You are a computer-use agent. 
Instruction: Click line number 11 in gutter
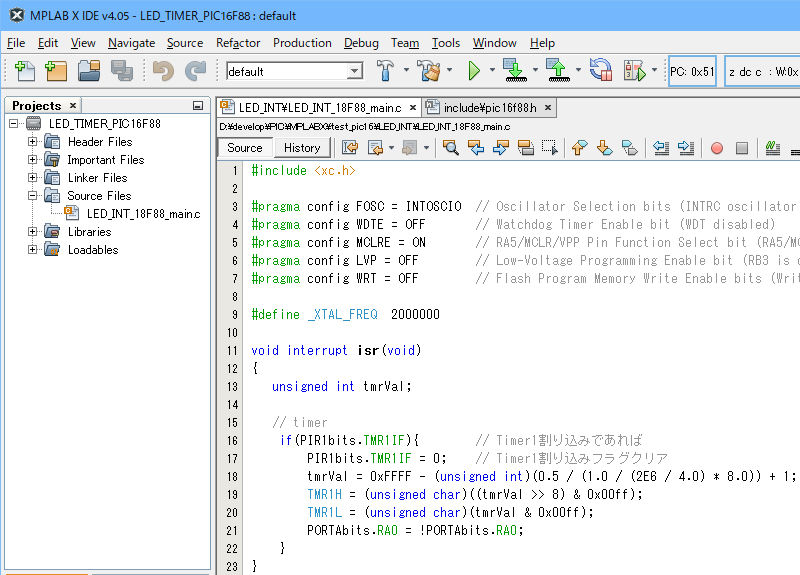pyautogui.click(x=232, y=351)
